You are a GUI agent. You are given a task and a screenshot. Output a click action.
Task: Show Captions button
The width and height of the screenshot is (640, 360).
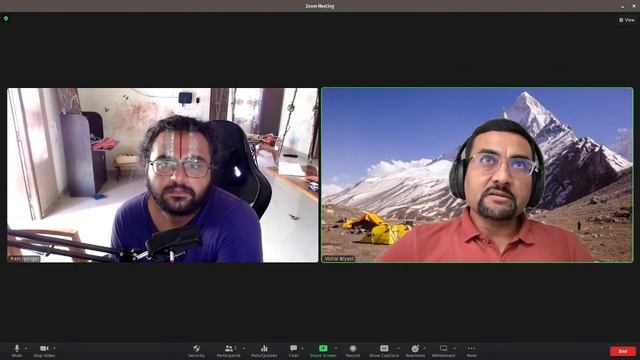(384, 350)
